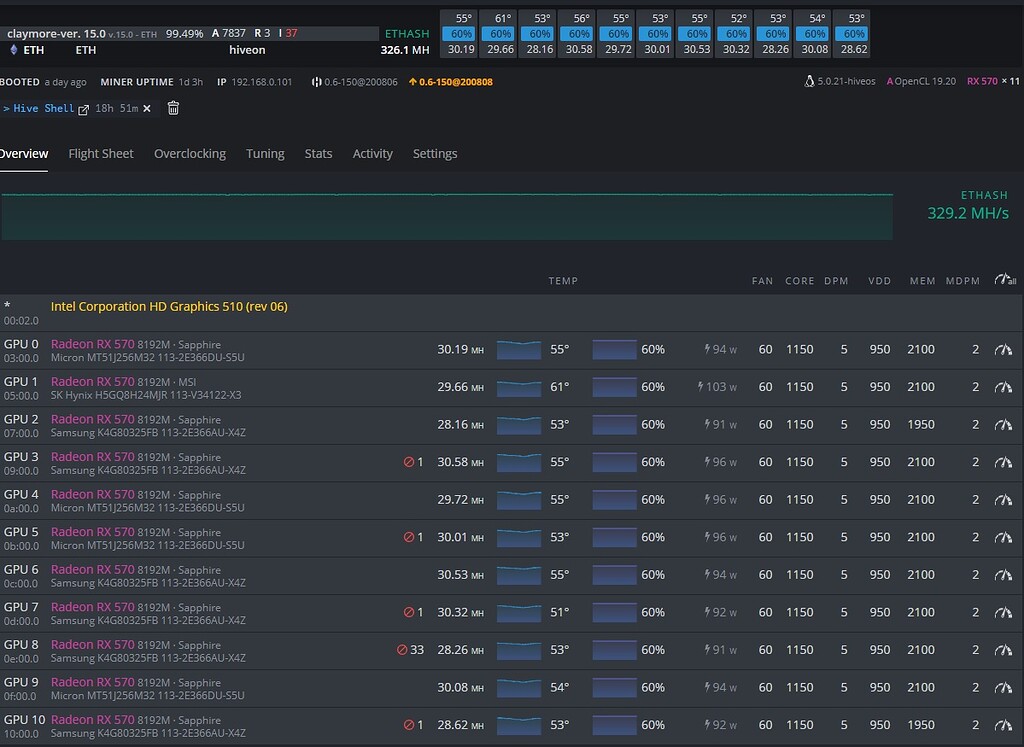Screen dimensions: 1024x747
Task: Click the overclock speedometer icon for GPU 3
Action: click(x=1002, y=462)
